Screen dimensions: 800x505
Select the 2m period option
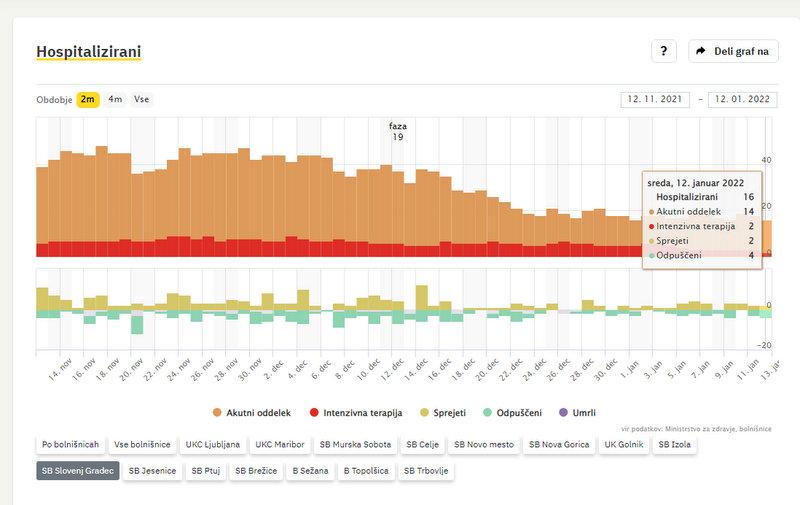coord(88,99)
